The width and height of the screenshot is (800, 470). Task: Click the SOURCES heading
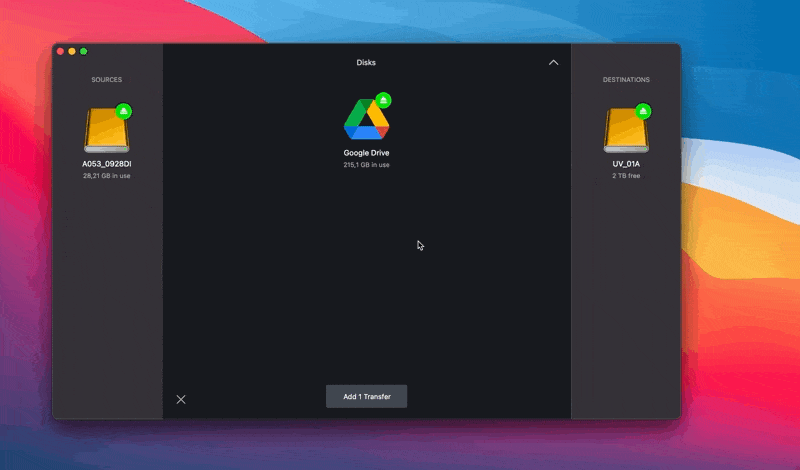pyautogui.click(x=107, y=80)
